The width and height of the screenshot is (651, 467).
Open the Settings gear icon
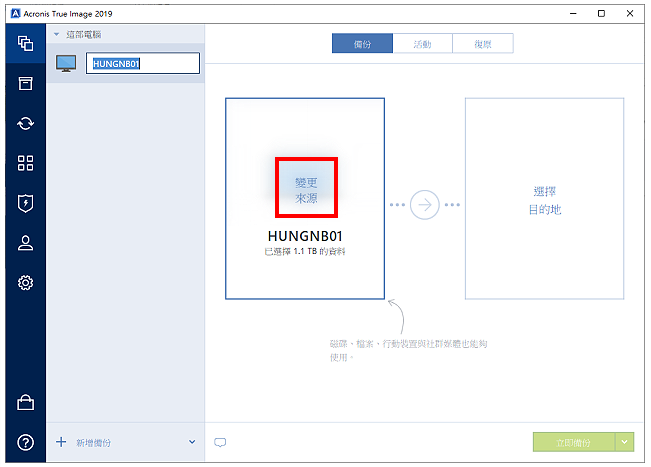[25, 283]
